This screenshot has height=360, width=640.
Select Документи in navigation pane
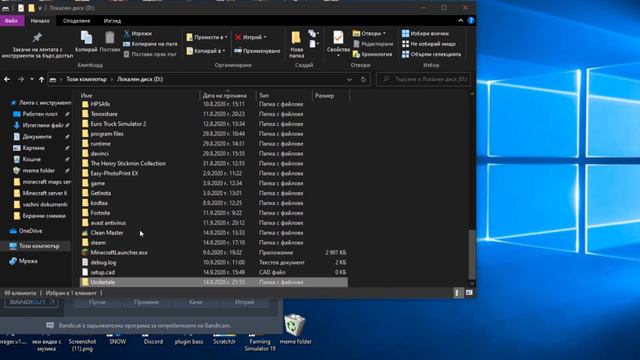[37, 137]
